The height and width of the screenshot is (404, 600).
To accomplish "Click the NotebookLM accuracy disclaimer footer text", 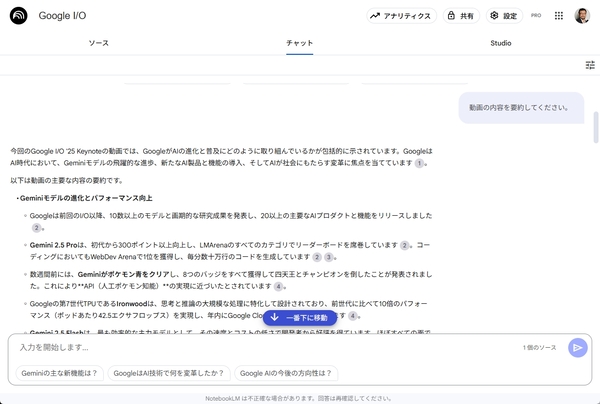I will click(x=298, y=398).
